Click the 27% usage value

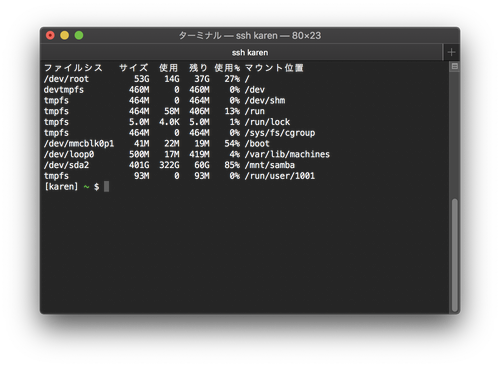coord(232,79)
